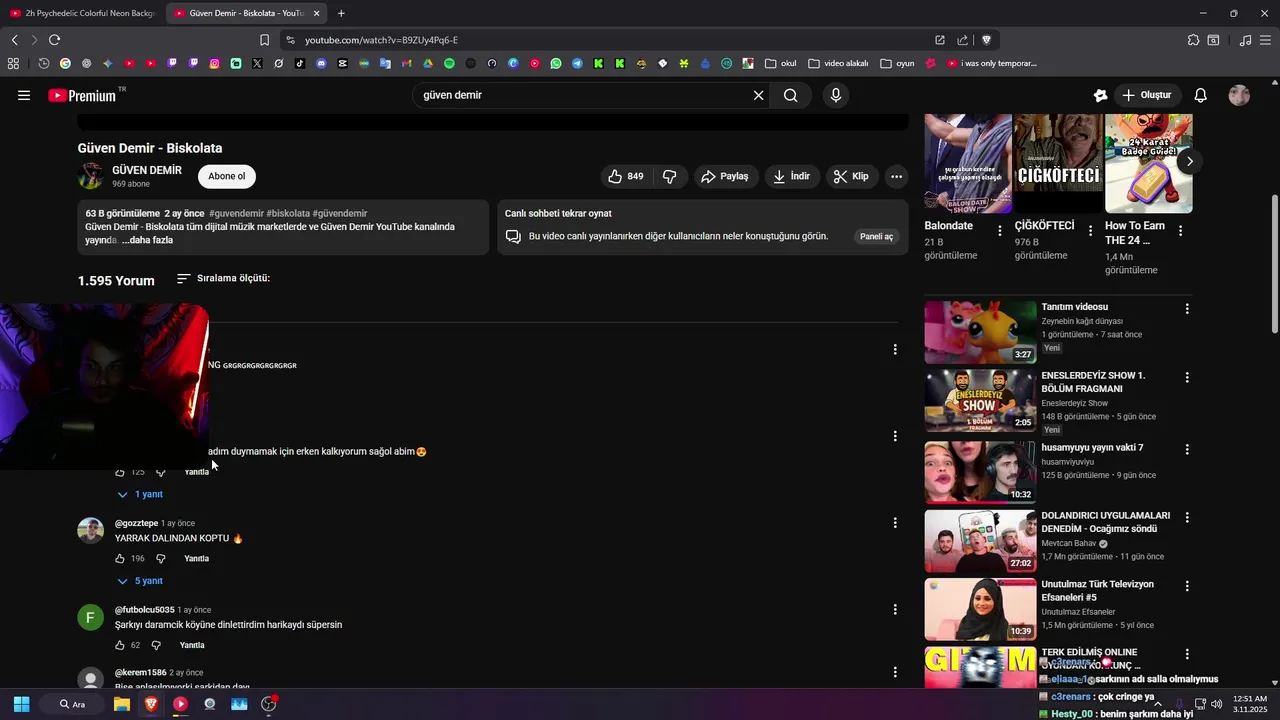Reply to @gozztepe comment via Yanıtla

197,558
